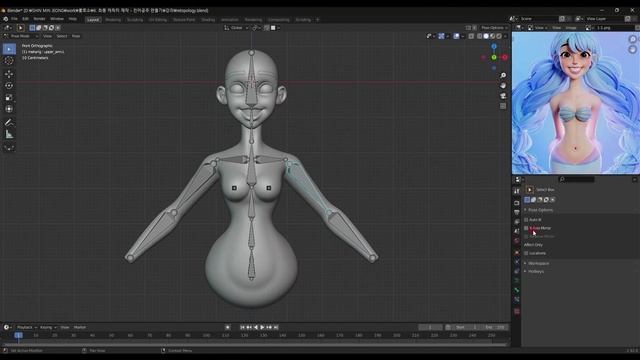
Task: Select the Transform tool
Action: (9, 109)
